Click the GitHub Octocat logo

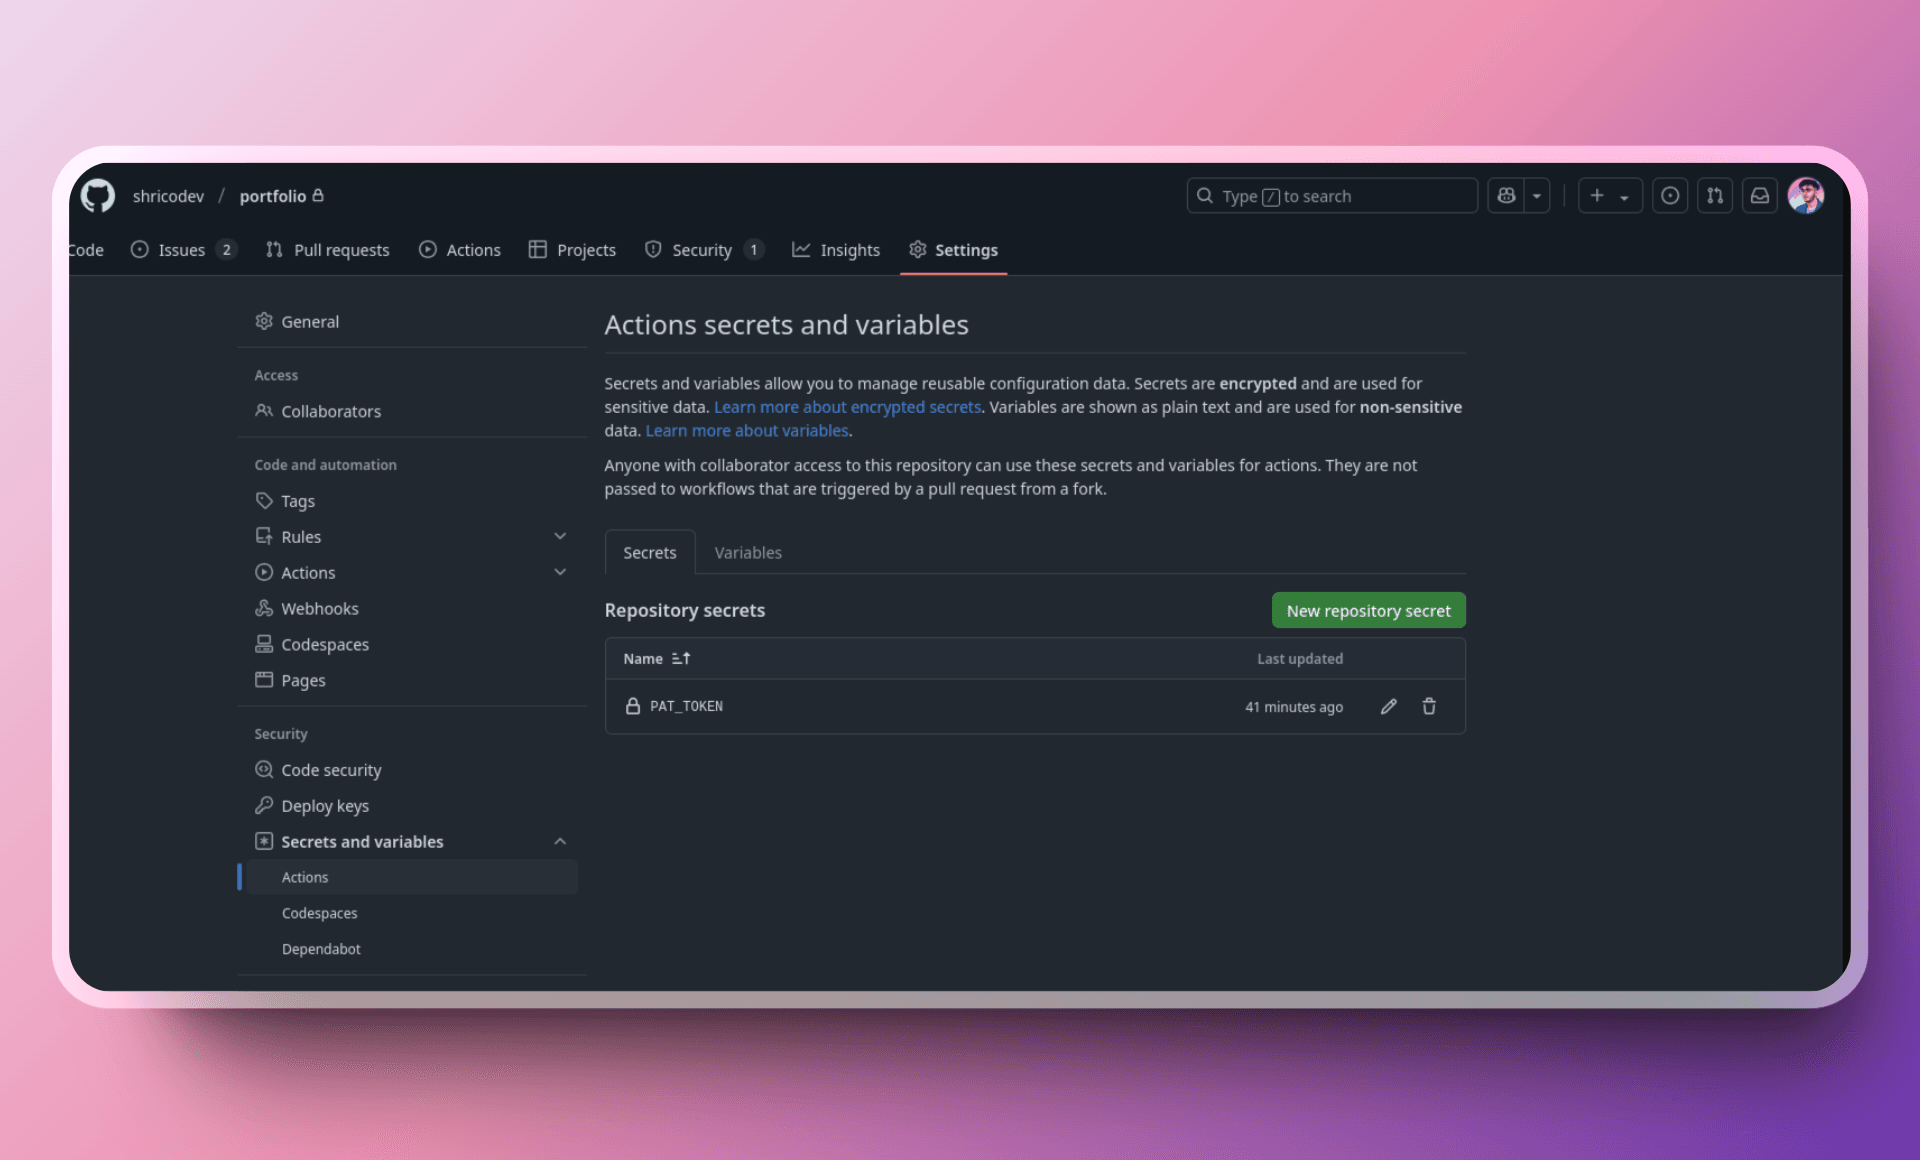(x=98, y=196)
